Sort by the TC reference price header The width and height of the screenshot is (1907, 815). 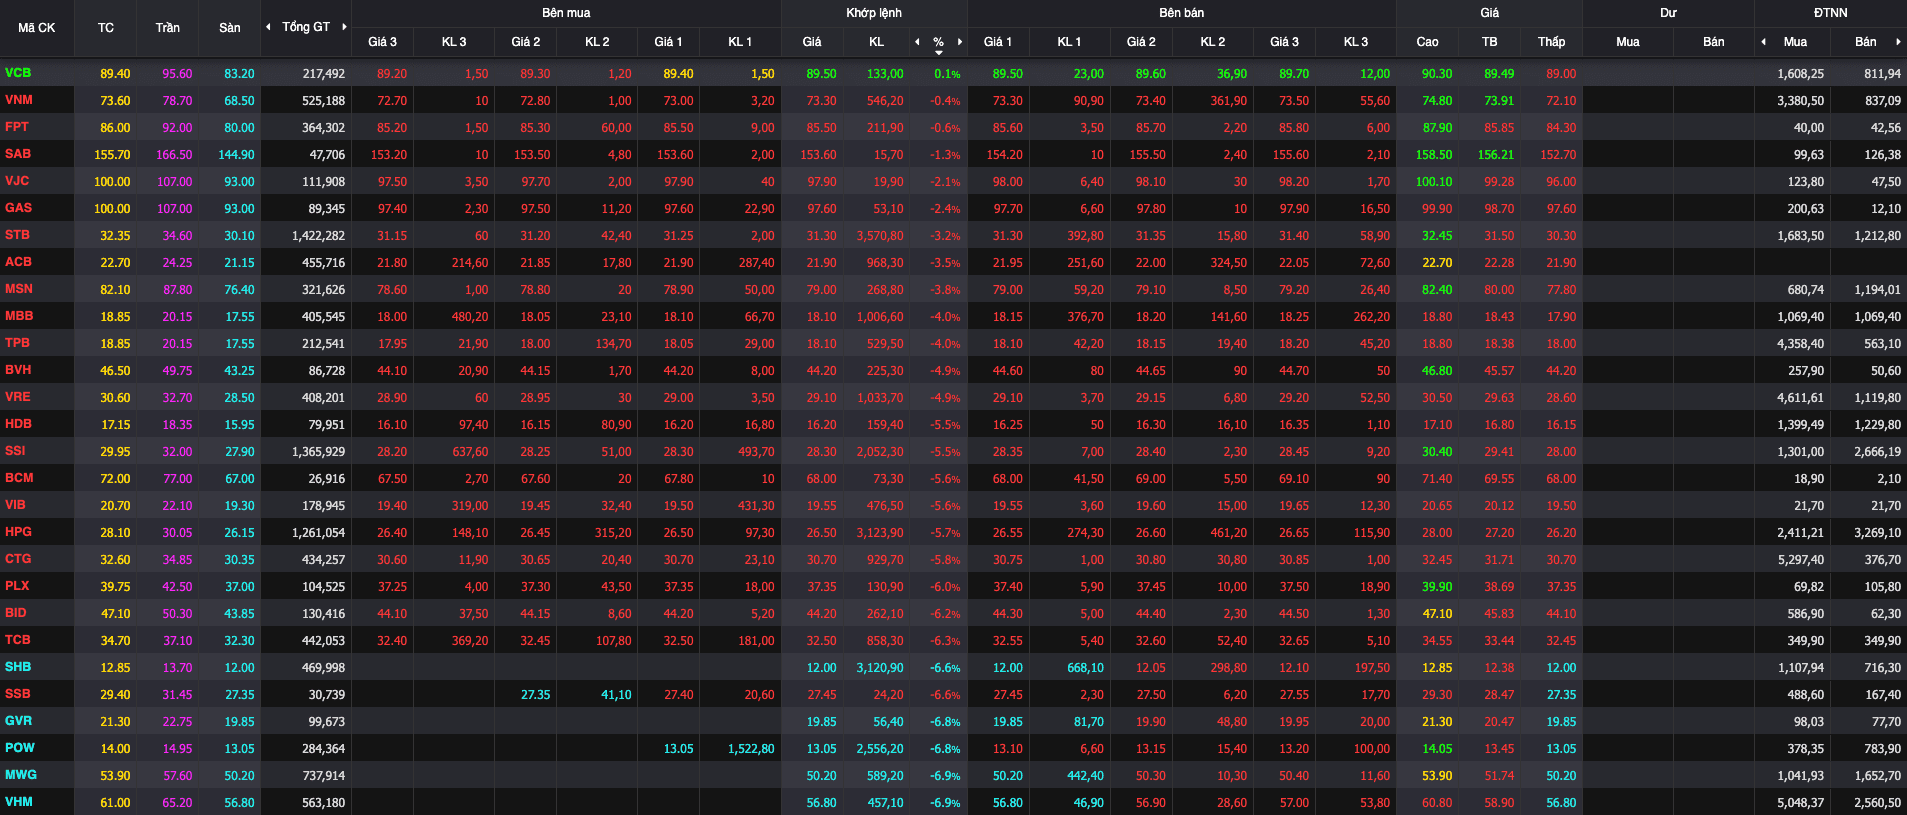click(106, 28)
